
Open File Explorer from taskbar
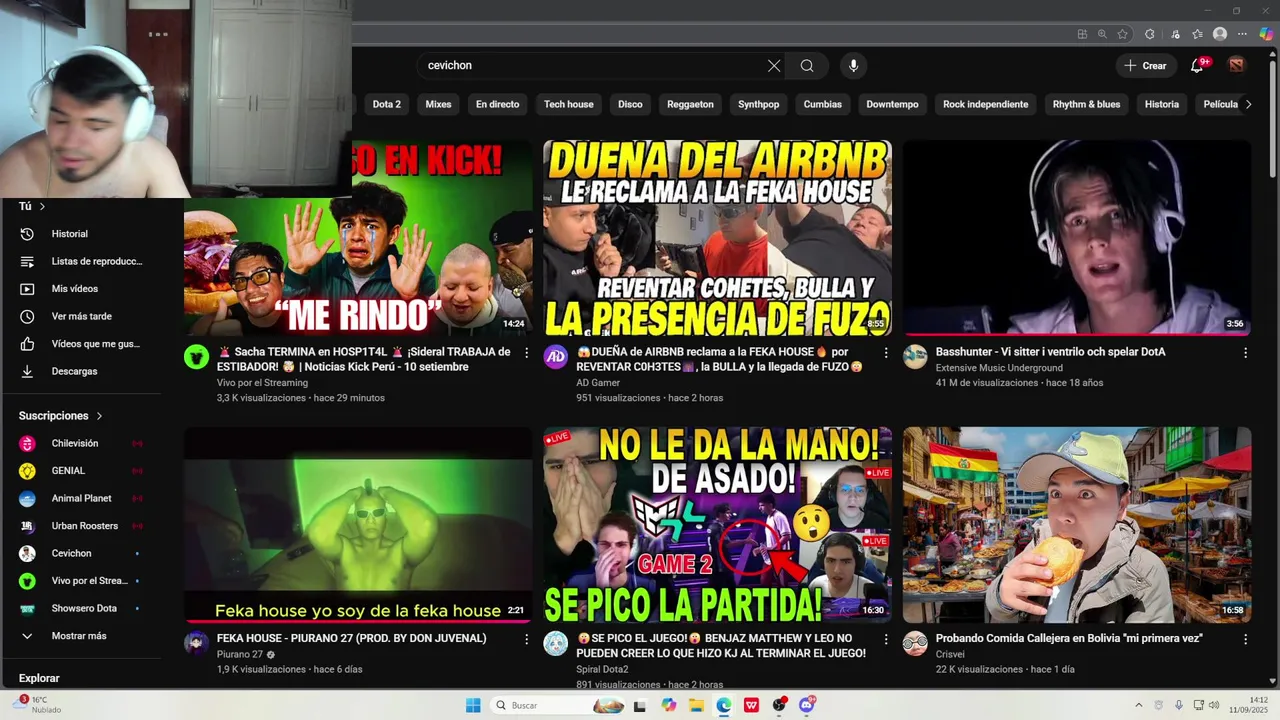[x=696, y=705]
